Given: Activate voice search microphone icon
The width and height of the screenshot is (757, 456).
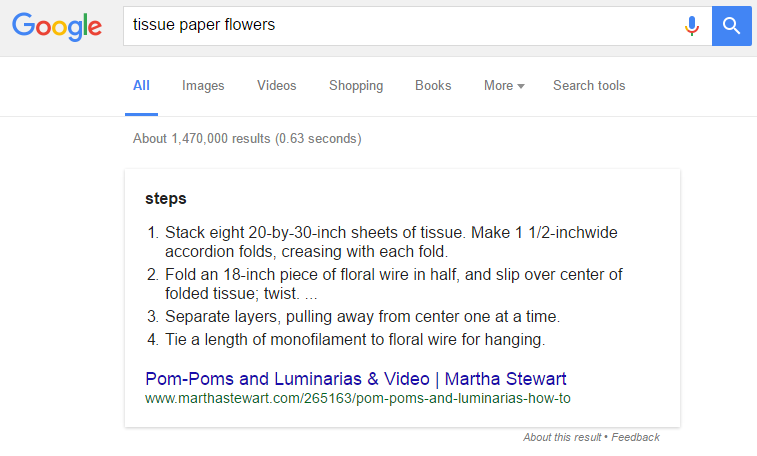Looking at the screenshot, I should click(x=691, y=26).
